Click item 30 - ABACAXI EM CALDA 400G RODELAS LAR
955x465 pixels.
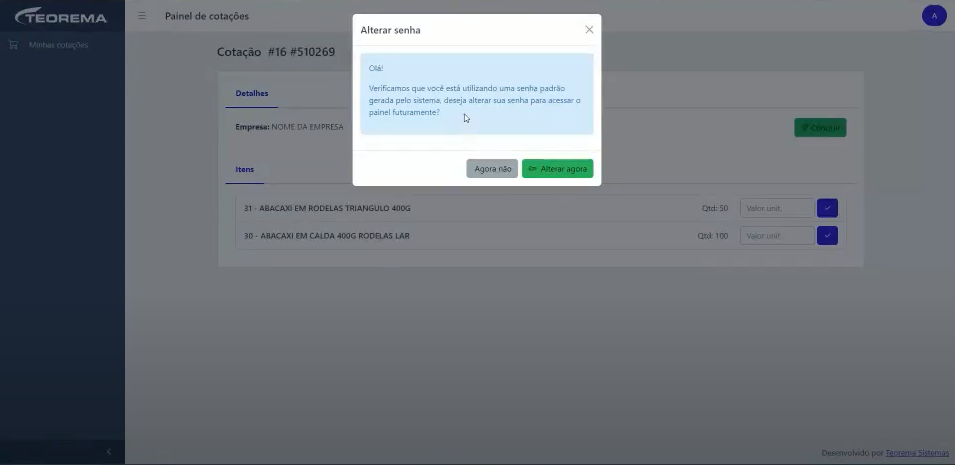pyautogui.click(x=326, y=236)
